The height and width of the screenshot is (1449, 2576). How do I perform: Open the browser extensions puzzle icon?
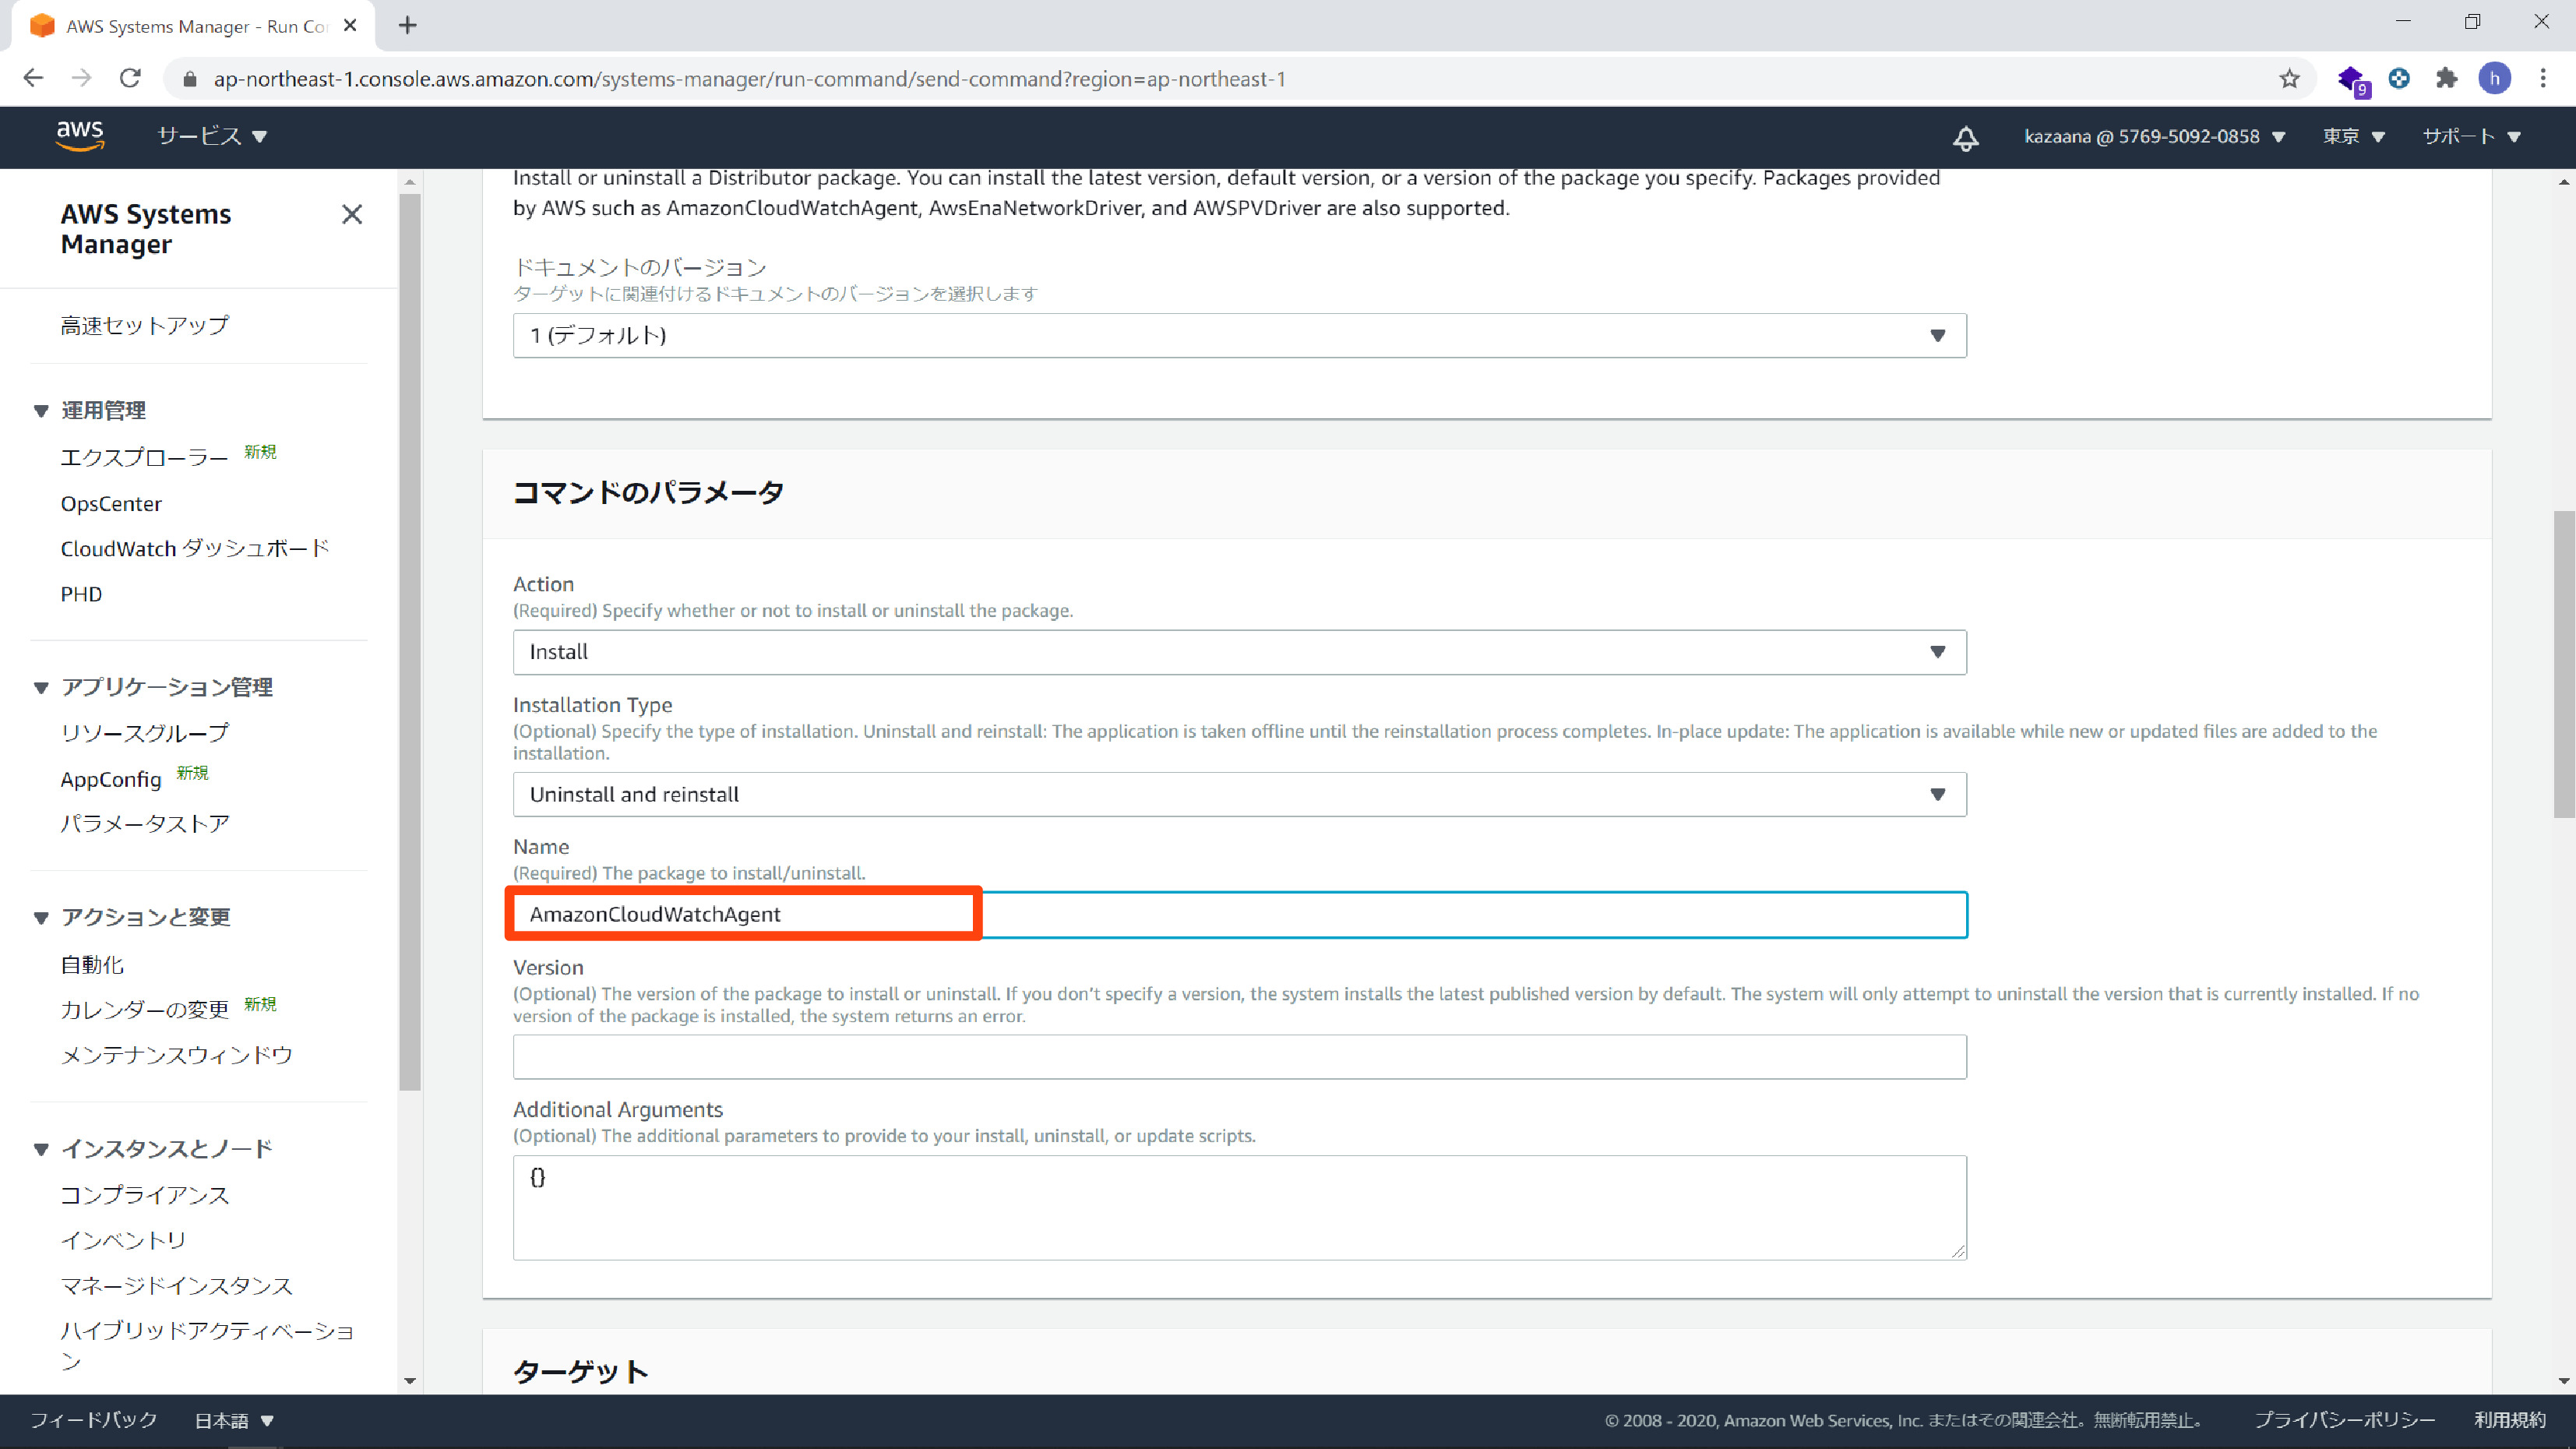pos(2446,78)
